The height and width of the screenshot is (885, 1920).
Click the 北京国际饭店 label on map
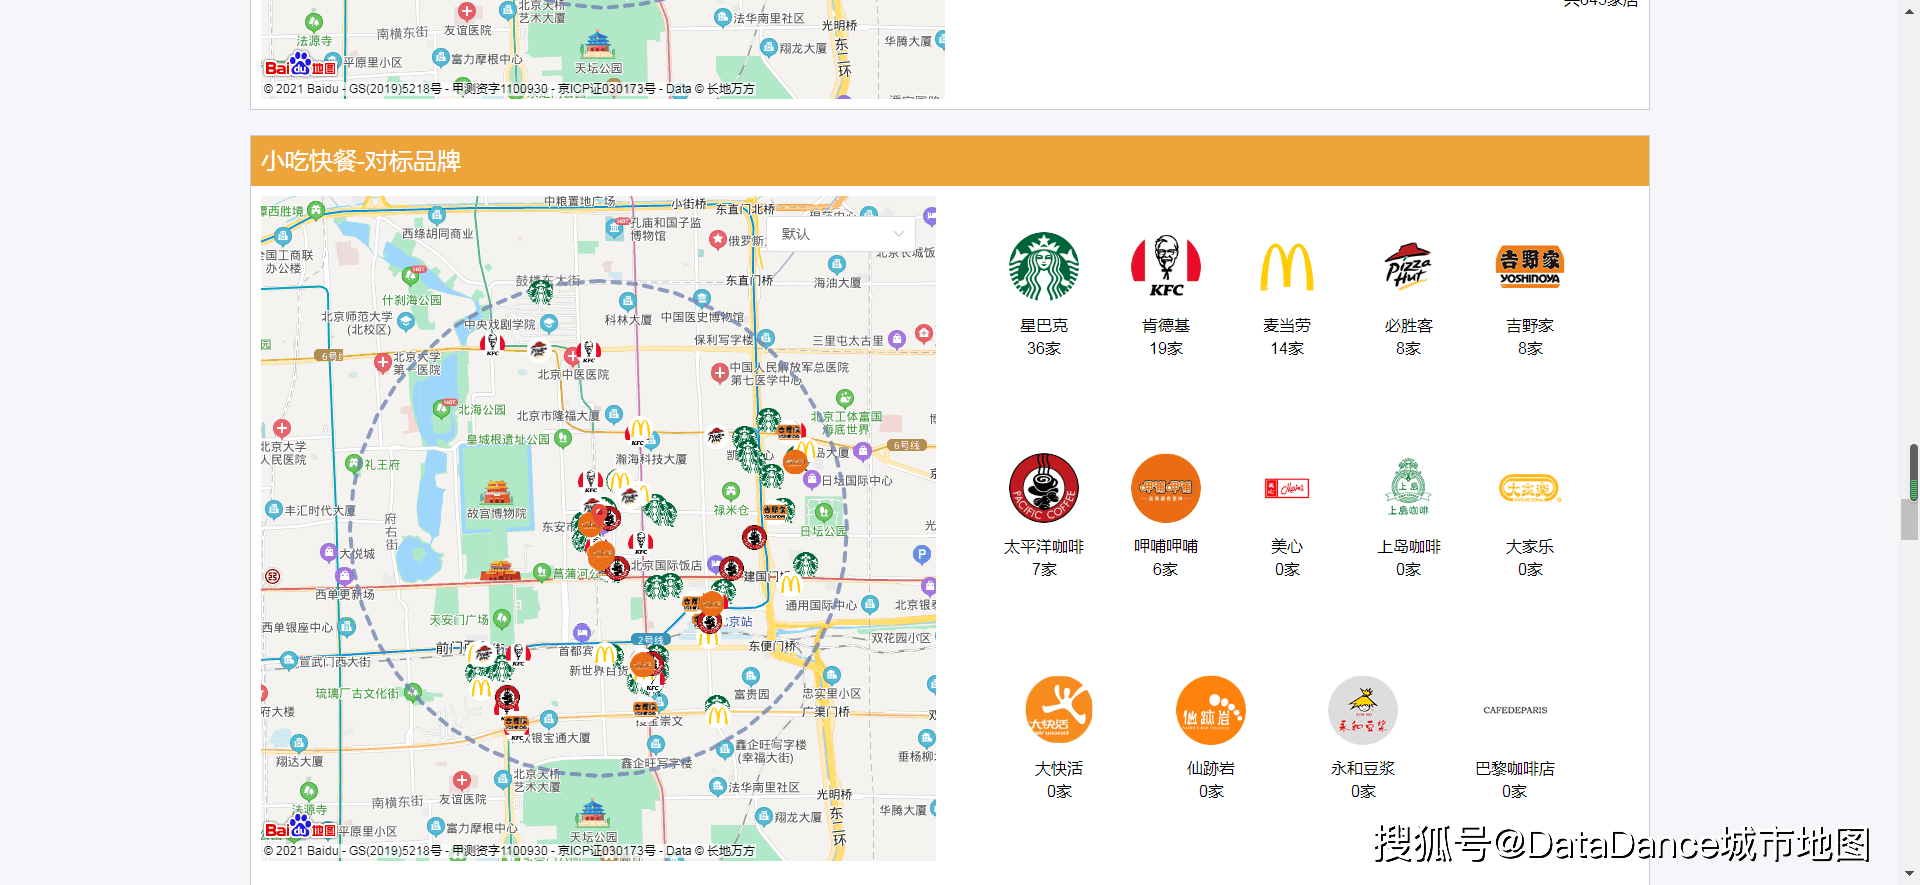point(666,566)
